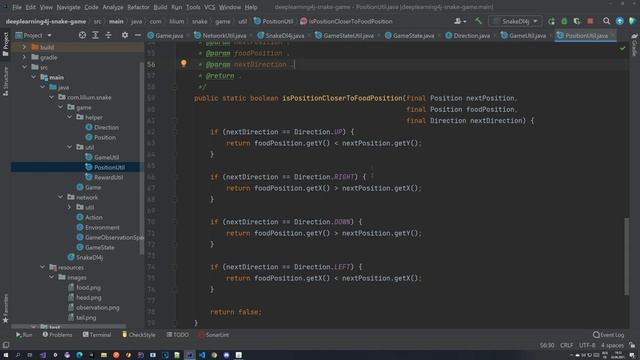Viewport: 640px width, 360px height.
Task: Click the Collapse All icon in Project panel
Action: click(108, 36)
